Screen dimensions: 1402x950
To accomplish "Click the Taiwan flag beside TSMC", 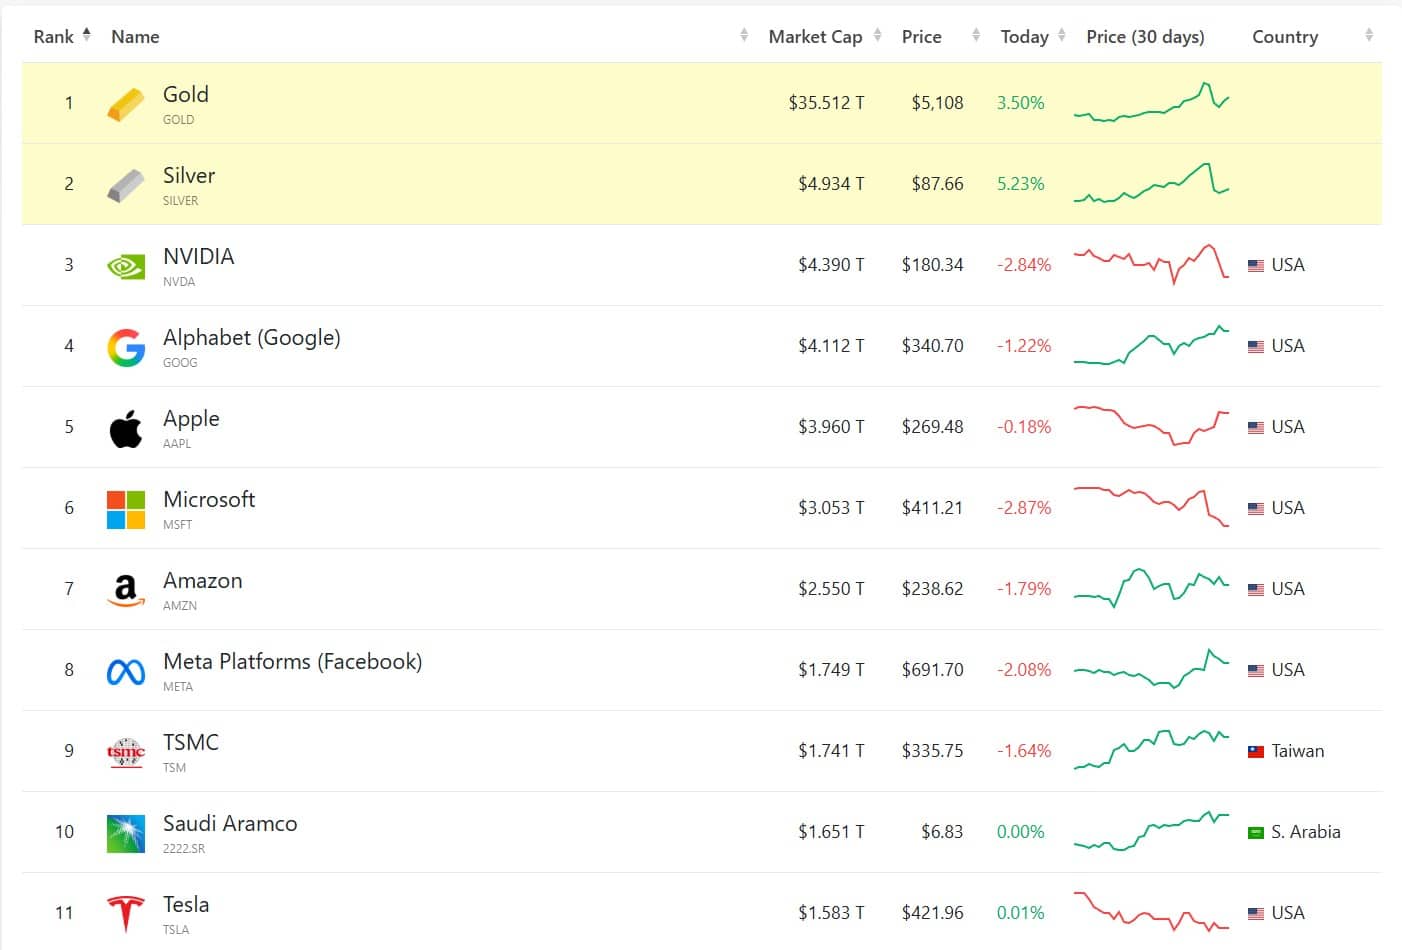I will (x=1256, y=751).
